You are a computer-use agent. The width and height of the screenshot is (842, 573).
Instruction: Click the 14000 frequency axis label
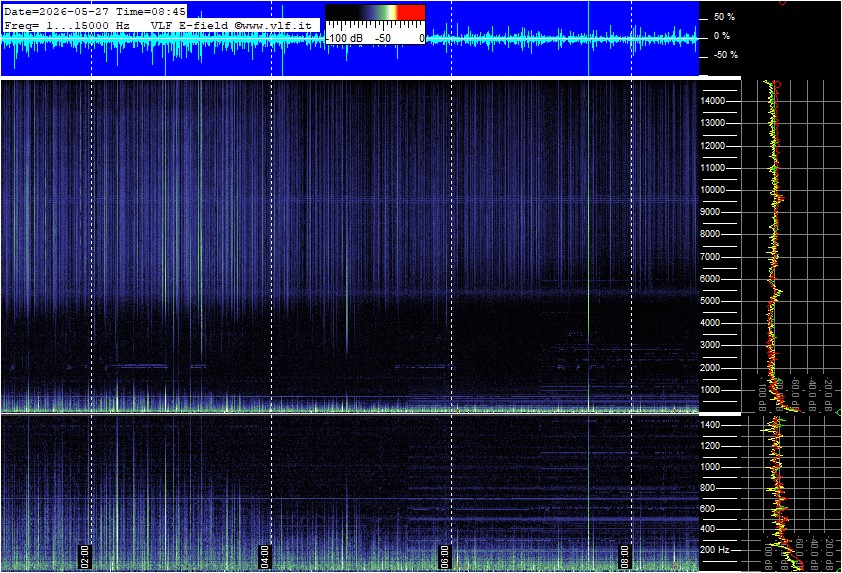tap(713, 101)
